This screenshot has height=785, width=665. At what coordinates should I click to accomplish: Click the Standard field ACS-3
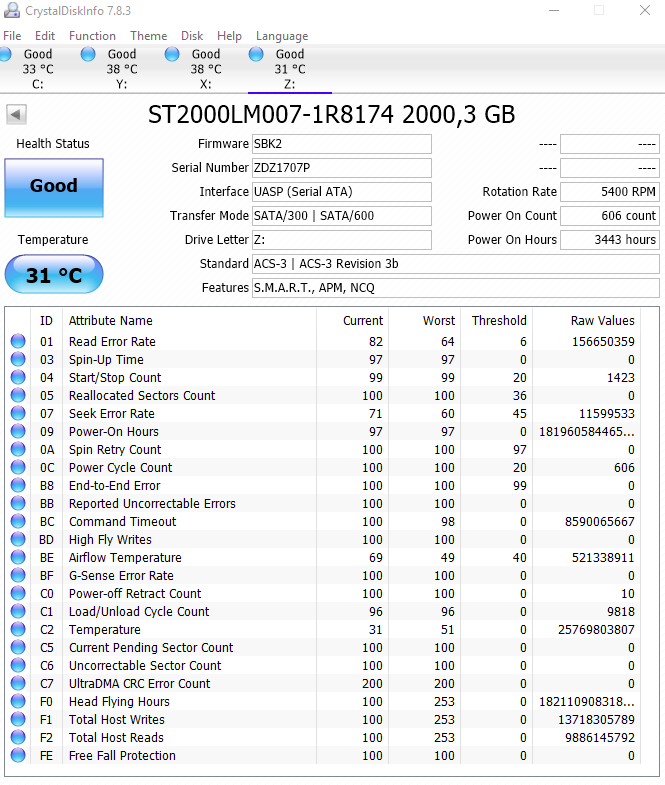point(456,264)
